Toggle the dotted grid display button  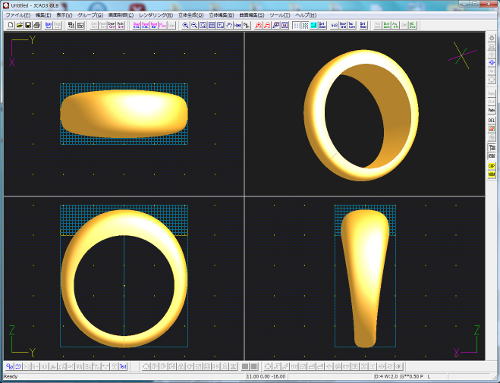click(296, 25)
